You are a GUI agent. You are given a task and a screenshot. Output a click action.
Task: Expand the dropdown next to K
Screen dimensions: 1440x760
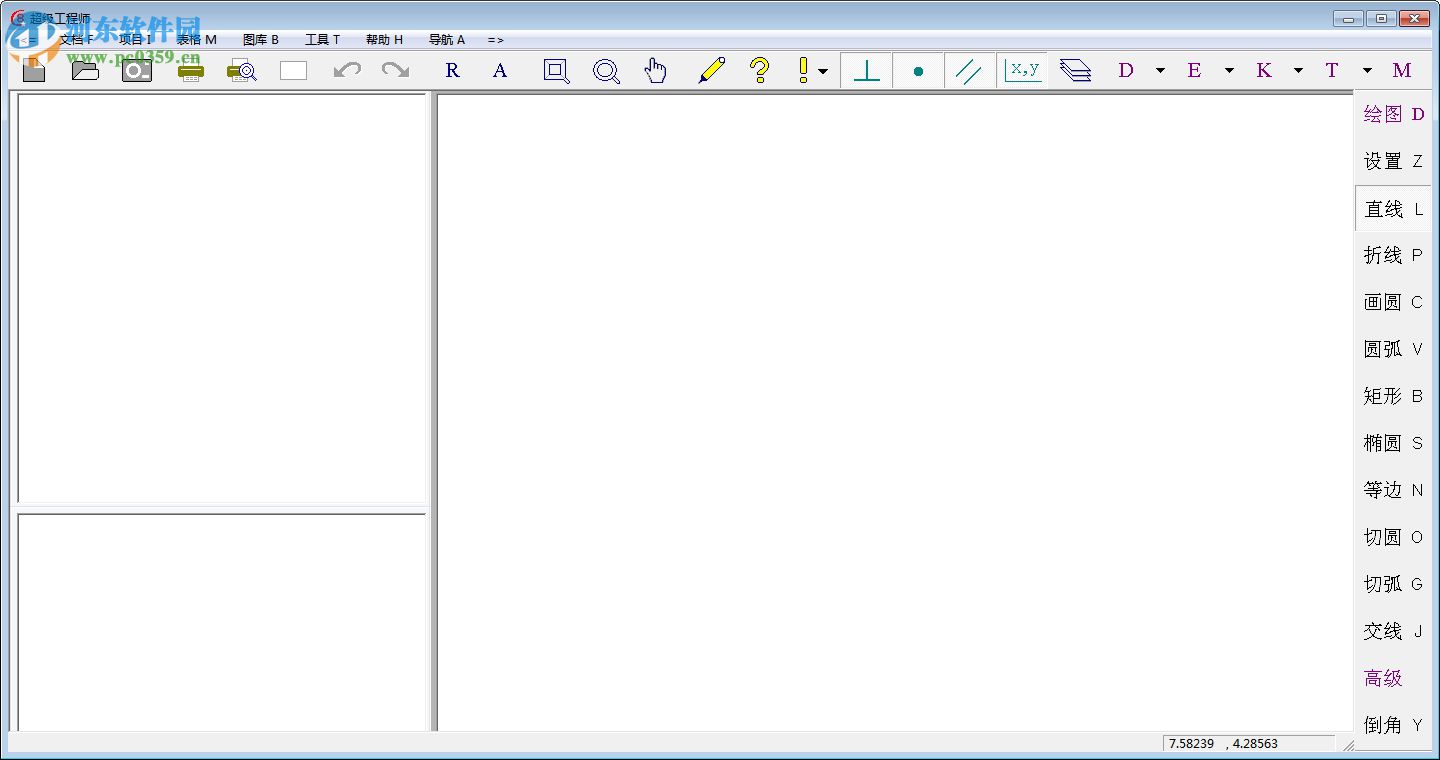tap(1298, 71)
